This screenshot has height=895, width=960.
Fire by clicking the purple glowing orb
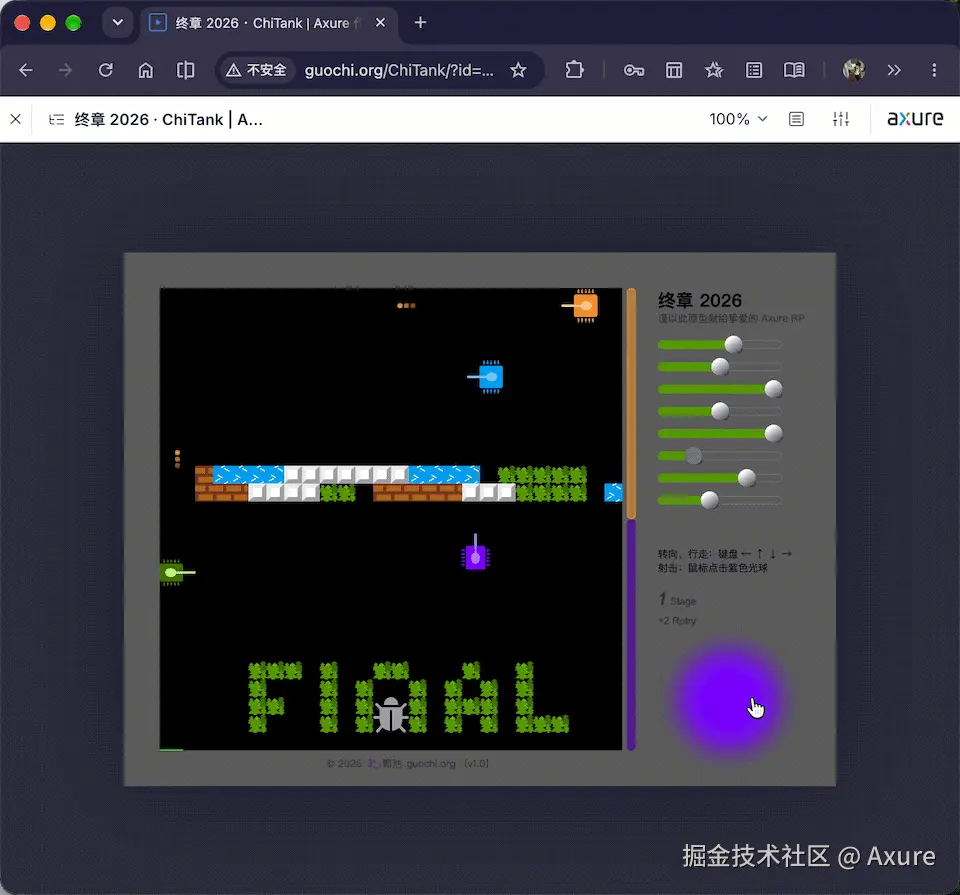[729, 701]
